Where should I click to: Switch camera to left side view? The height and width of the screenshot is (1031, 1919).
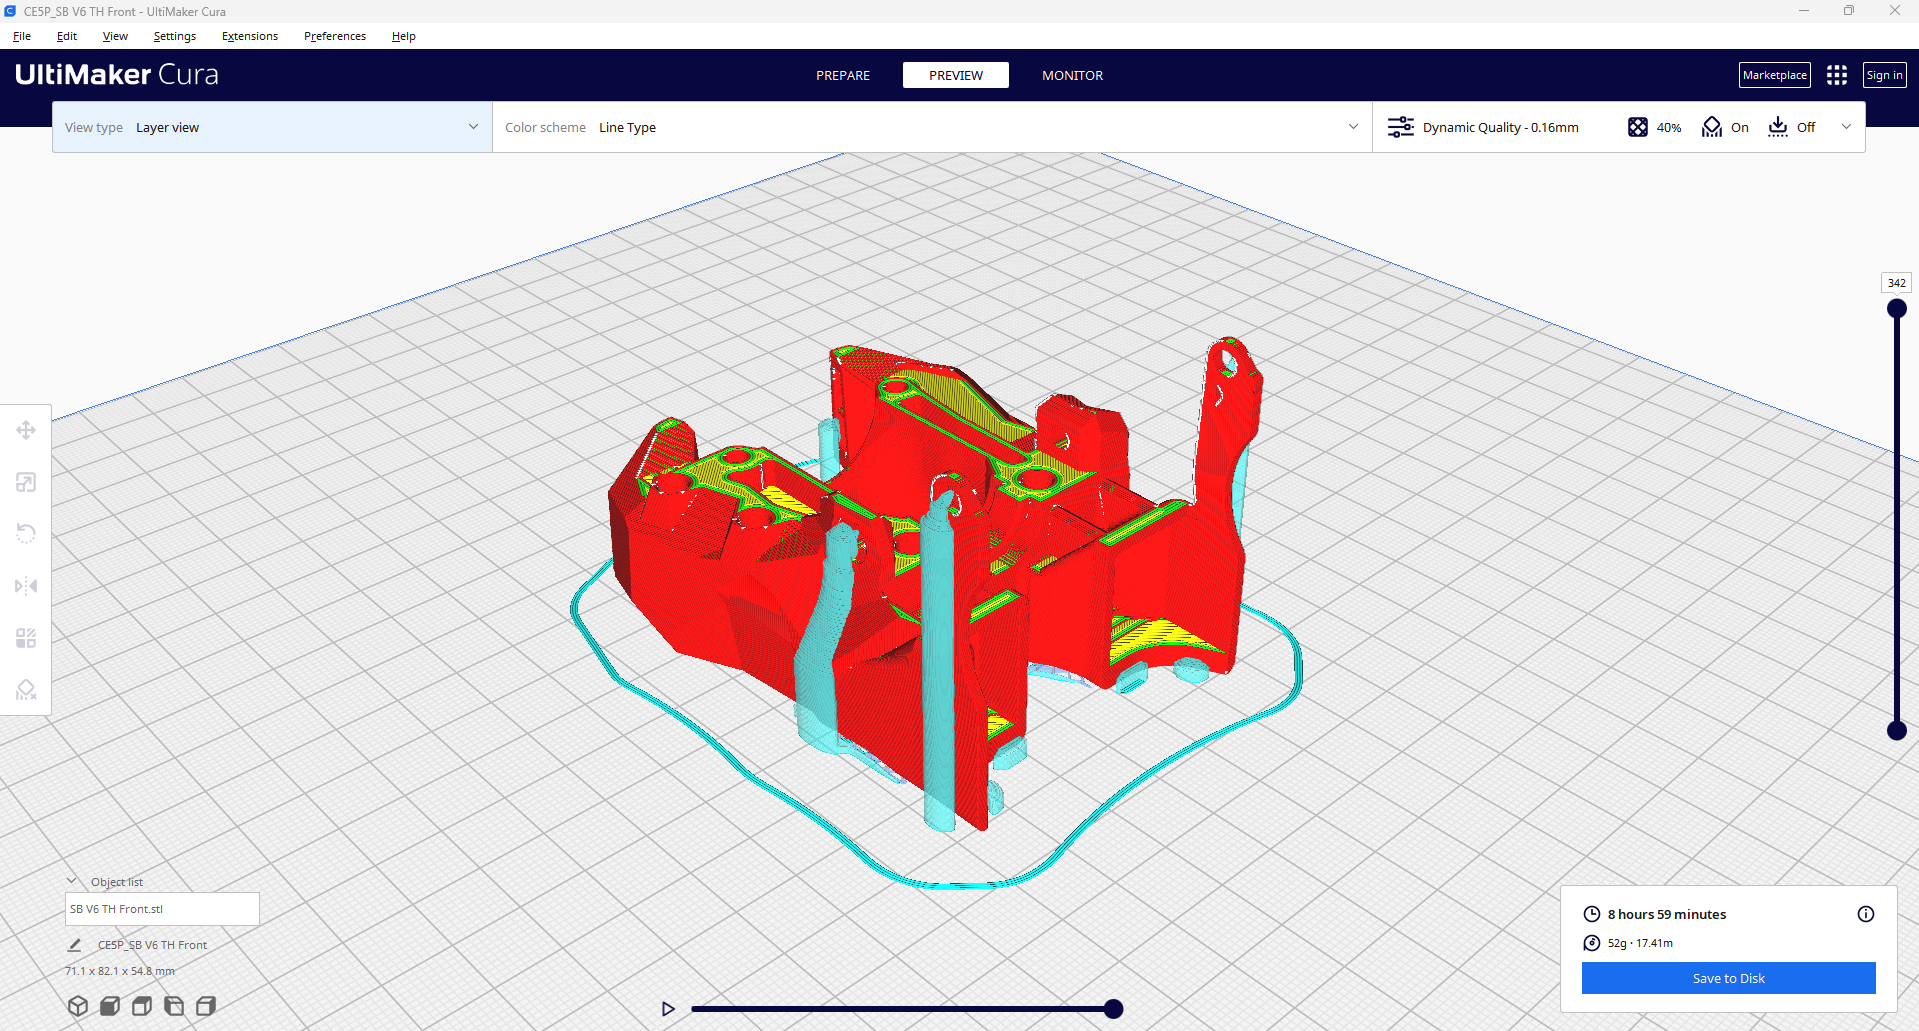[x=174, y=1006]
